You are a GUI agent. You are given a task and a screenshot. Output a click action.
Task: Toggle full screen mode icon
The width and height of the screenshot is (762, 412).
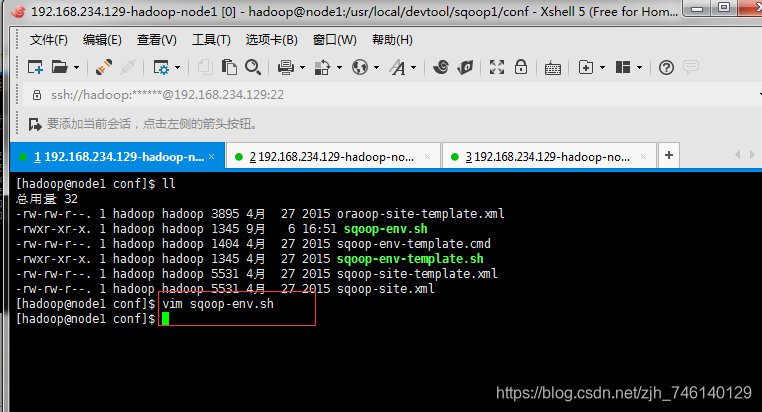pyautogui.click(x=497, y=67)
